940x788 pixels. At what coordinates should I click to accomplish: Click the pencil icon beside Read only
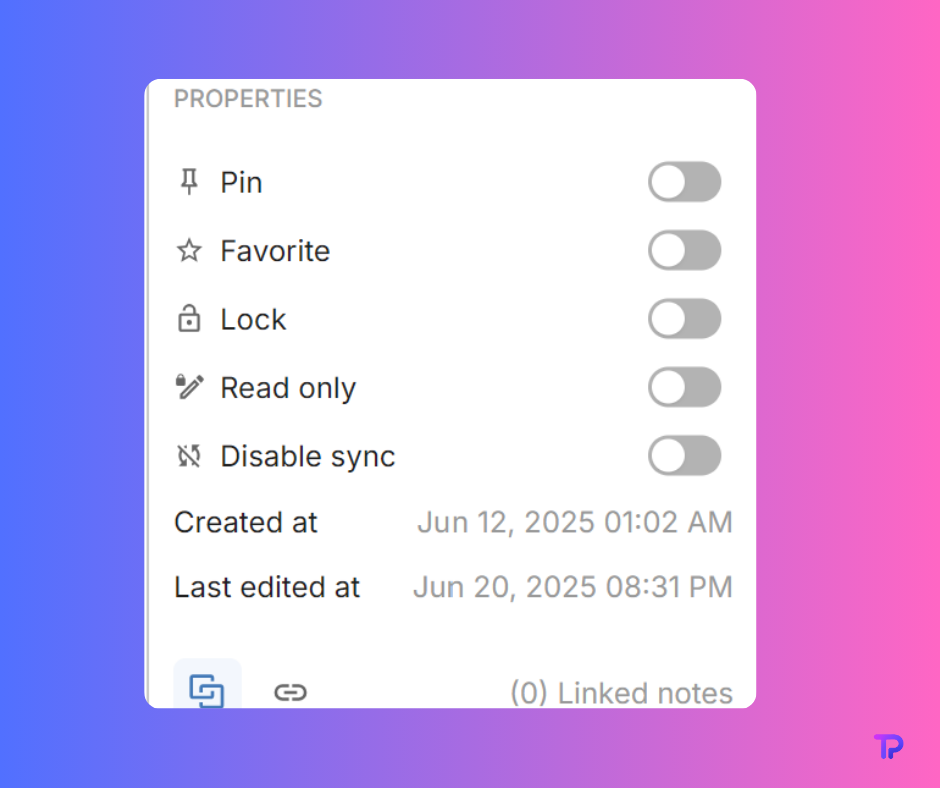coord(190,387)
